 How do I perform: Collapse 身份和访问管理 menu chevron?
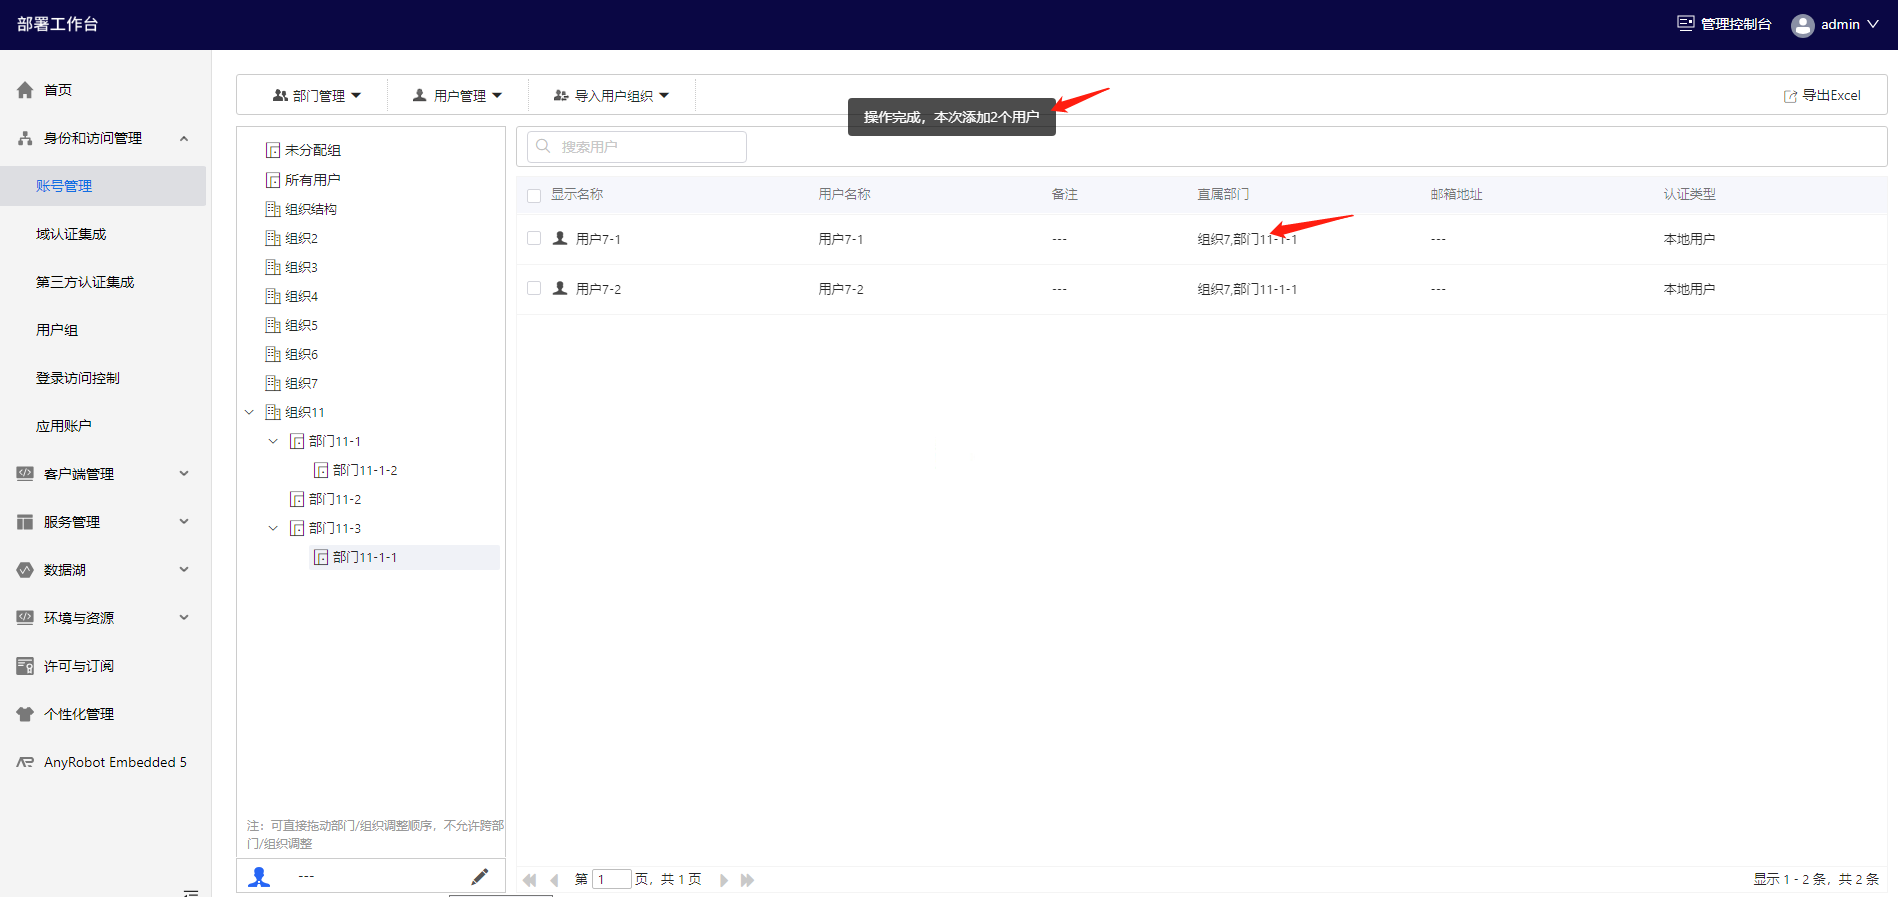tap(184, 138)
